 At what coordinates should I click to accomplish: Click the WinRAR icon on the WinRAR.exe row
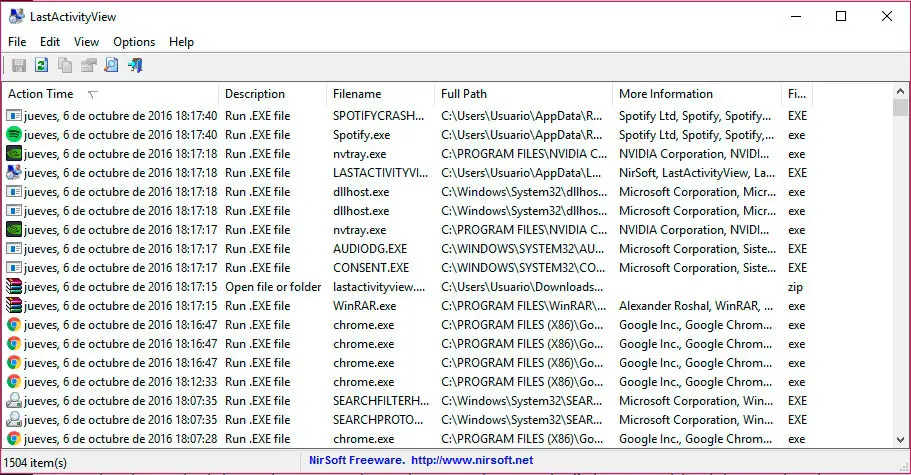pyautogui.click(x=14, y=305)
